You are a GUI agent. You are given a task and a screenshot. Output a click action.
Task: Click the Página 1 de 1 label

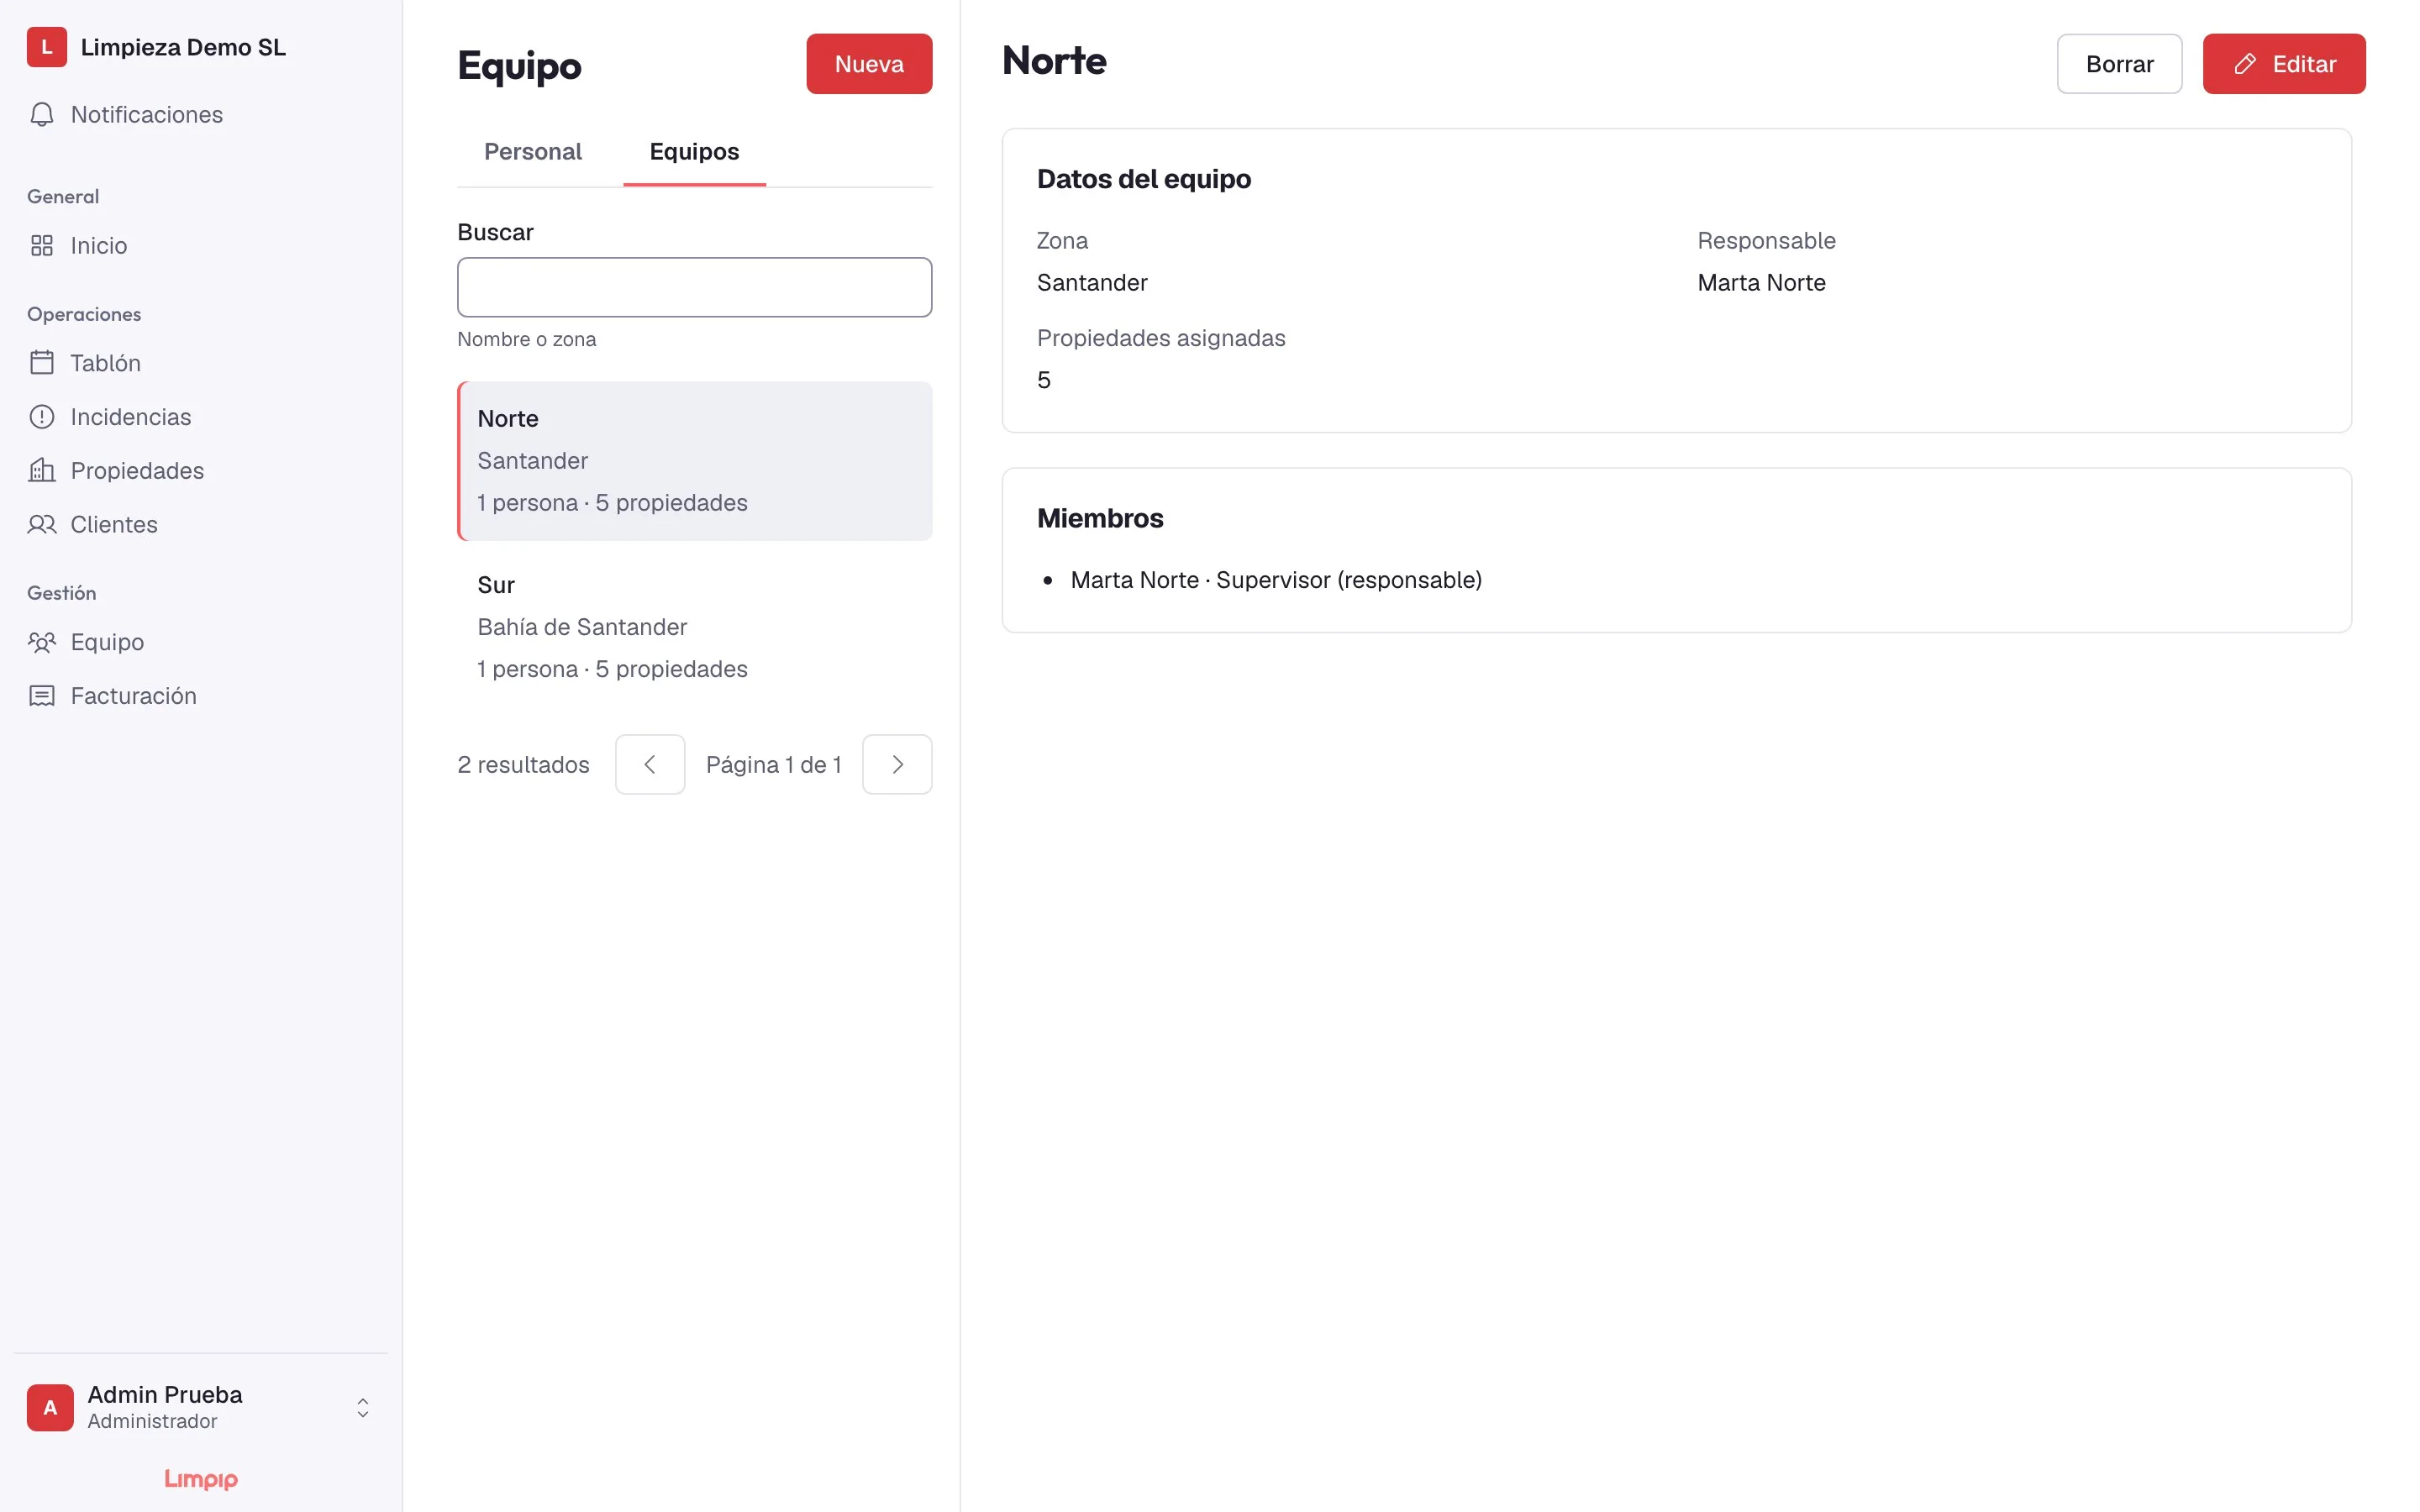click(x=773, y=765)
